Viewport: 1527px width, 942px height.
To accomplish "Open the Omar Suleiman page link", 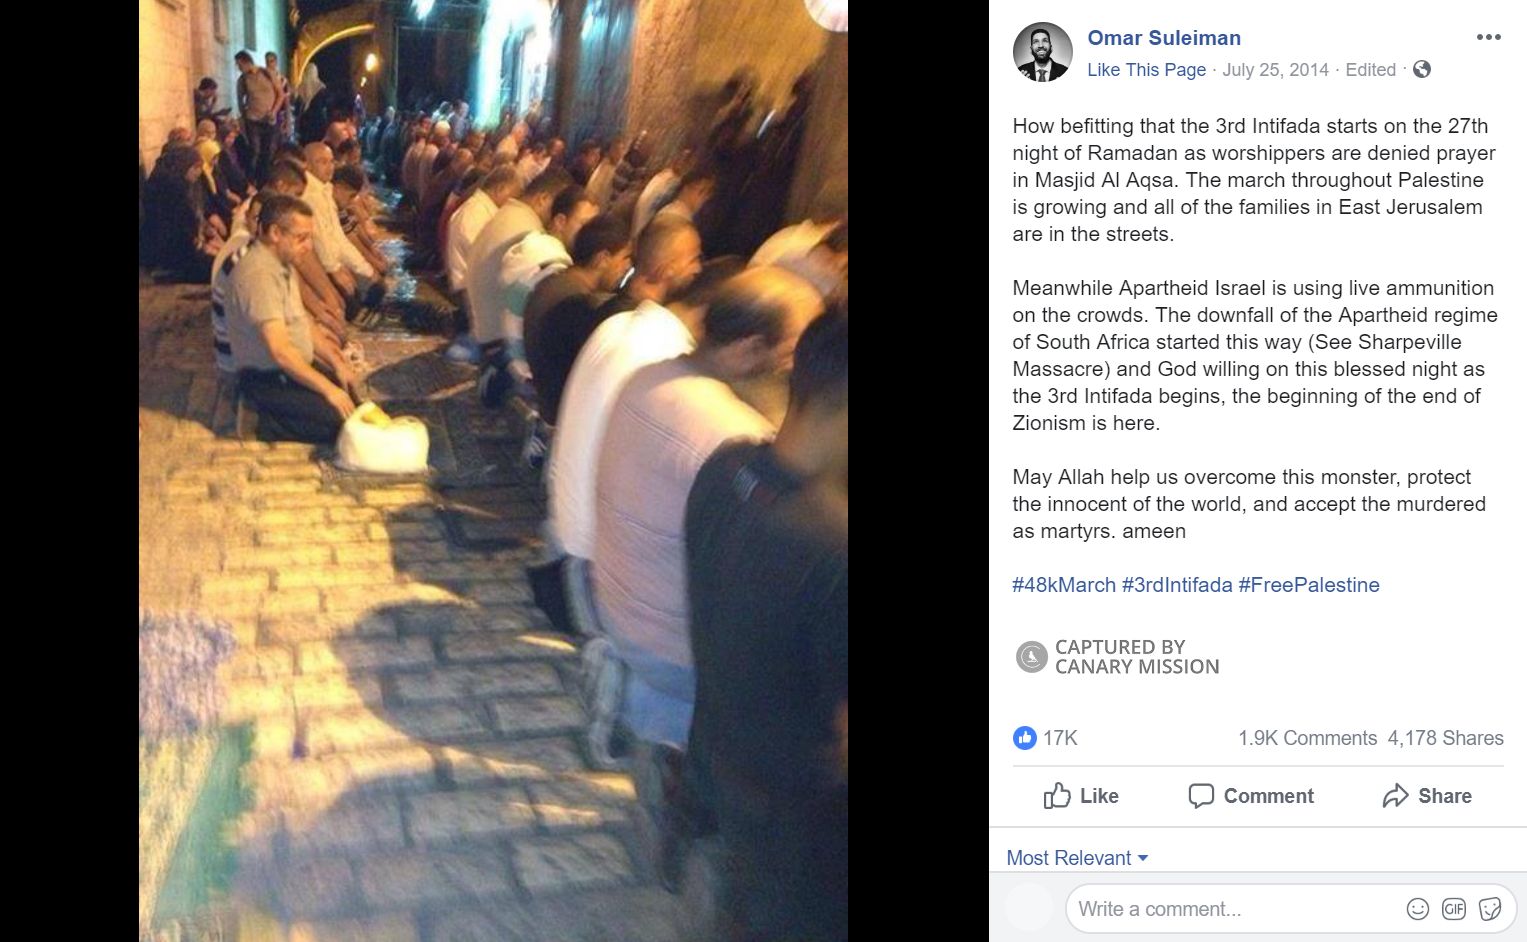I will pyautogui.click(x=1164, y=38).
